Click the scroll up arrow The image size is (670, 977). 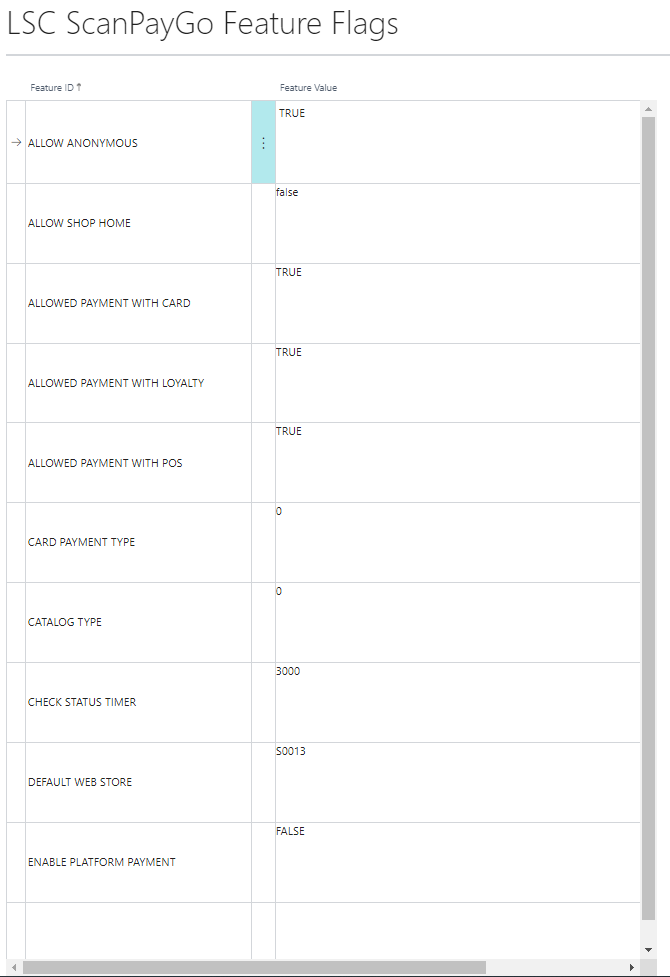pos(648,109)
